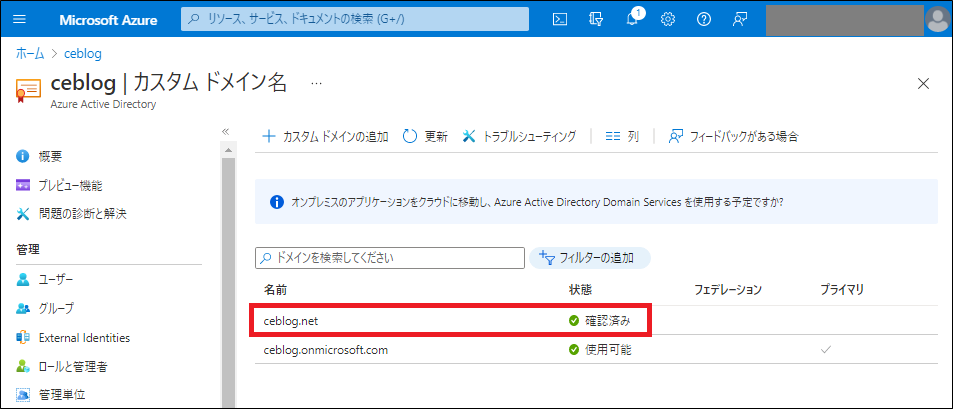This screenshot has height=409, width=953.
Task: Open トラブルシューティング in the toolbar
Action: (x=519, y=136)
